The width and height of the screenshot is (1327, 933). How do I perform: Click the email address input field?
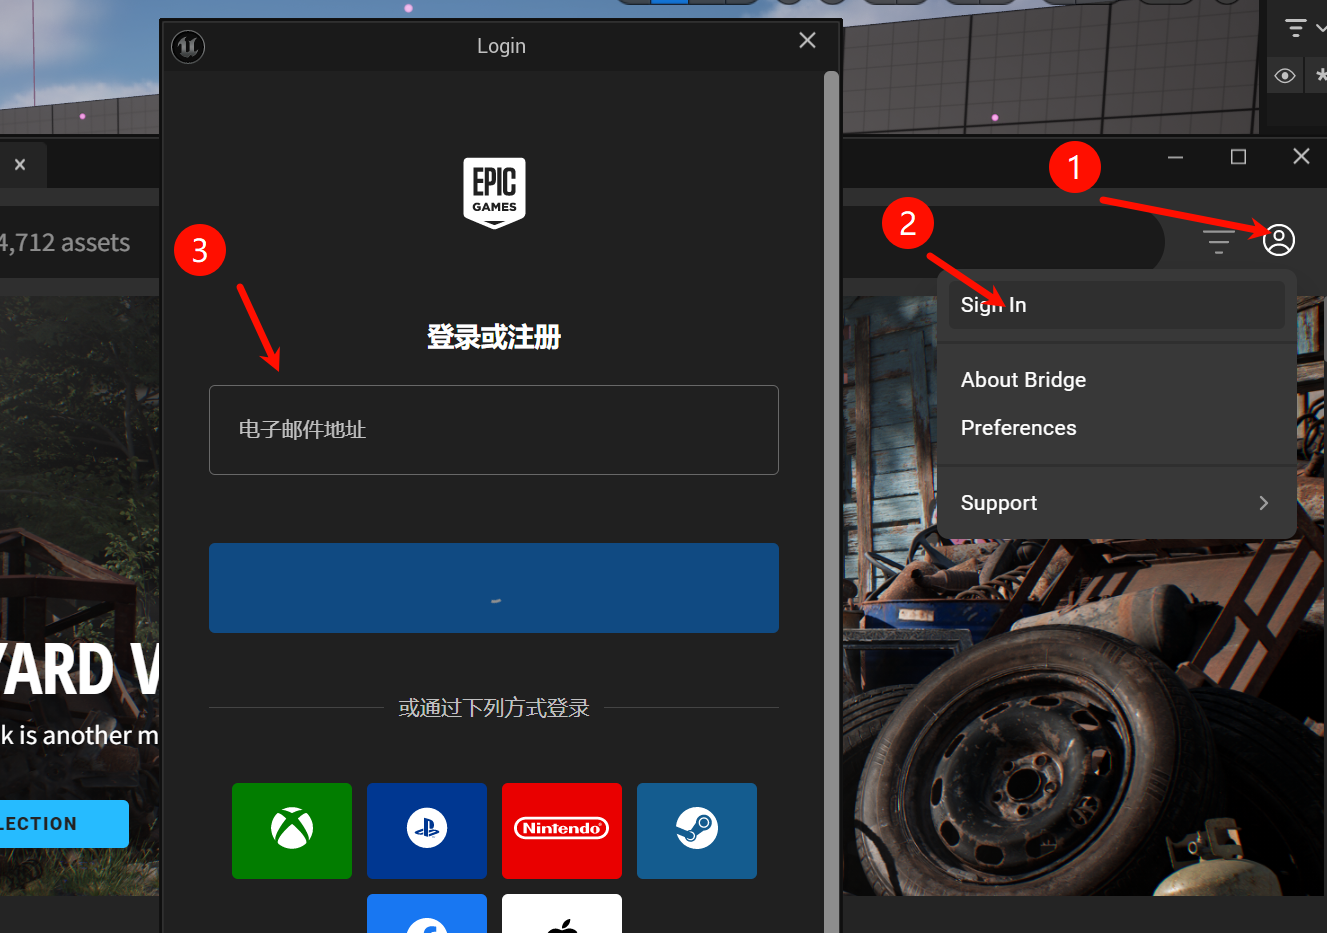click(x=494, y=430)
